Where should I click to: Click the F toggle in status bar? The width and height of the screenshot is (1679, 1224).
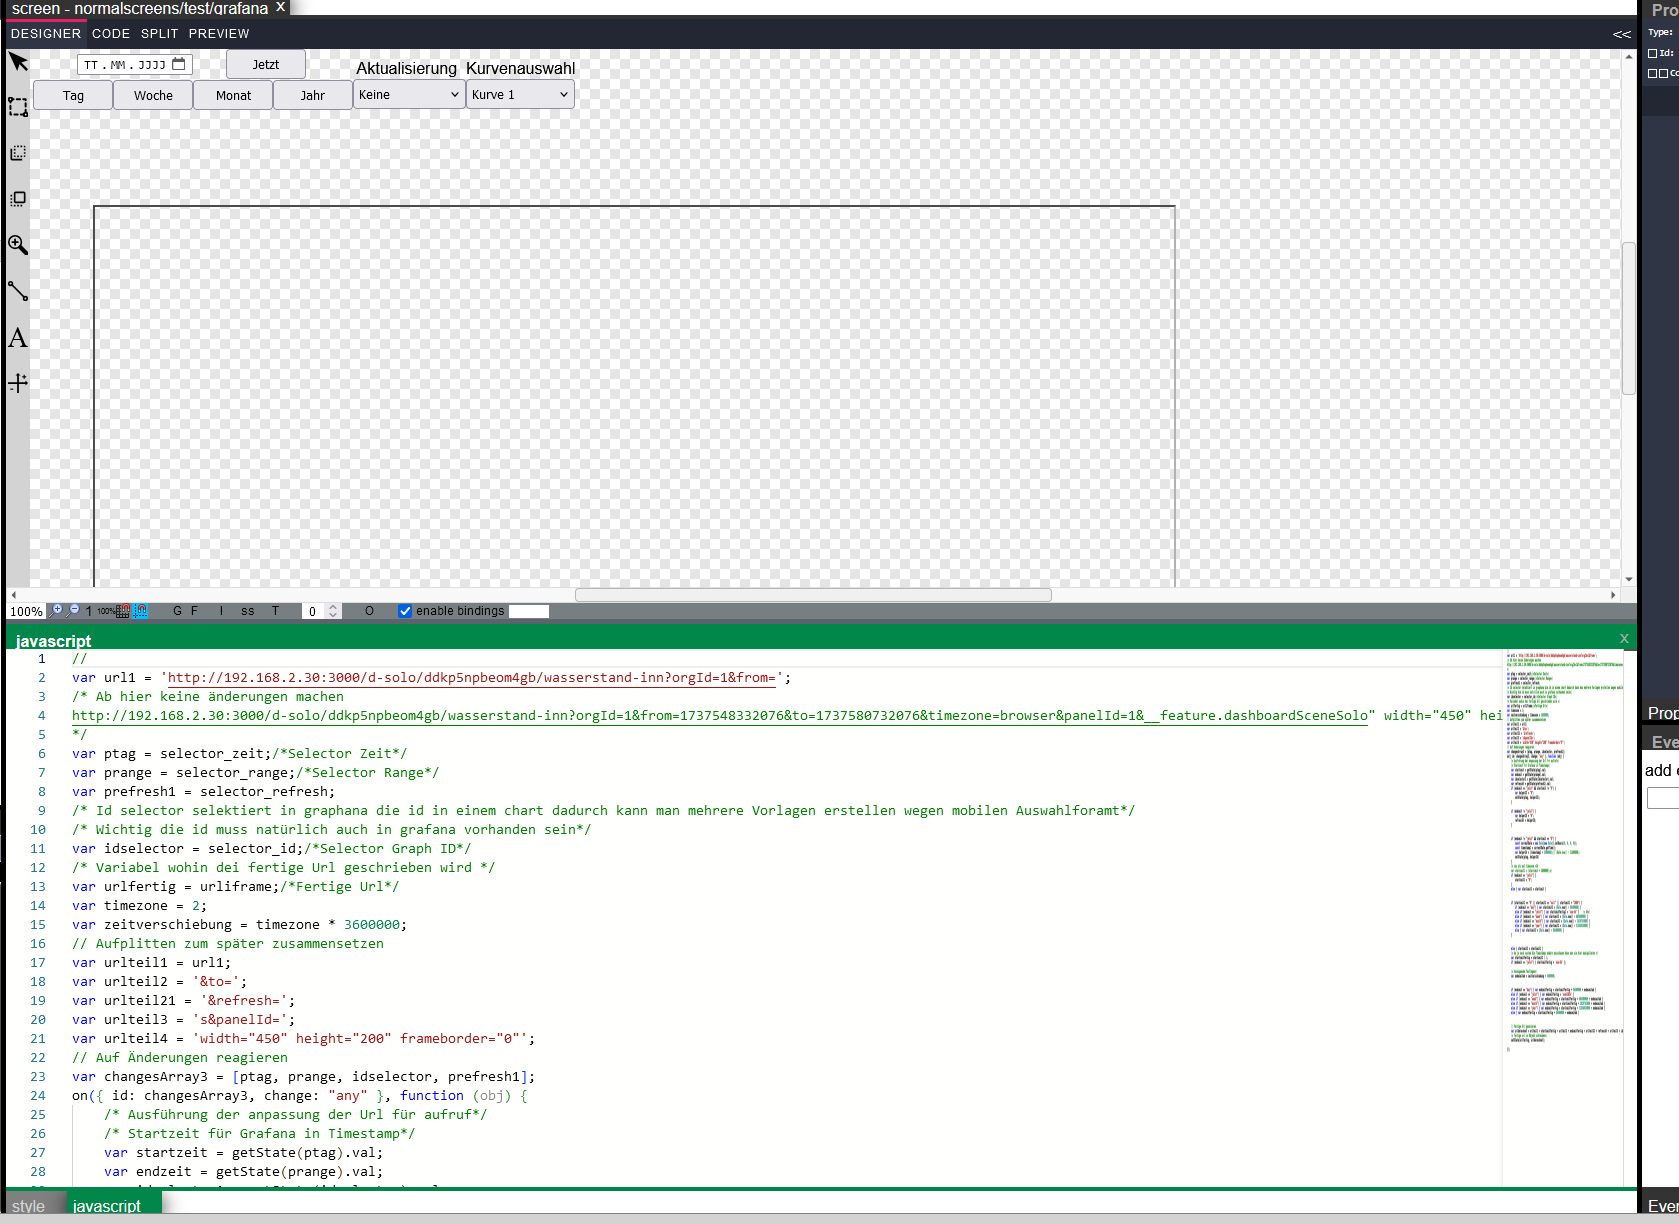(x=194, y=611)
